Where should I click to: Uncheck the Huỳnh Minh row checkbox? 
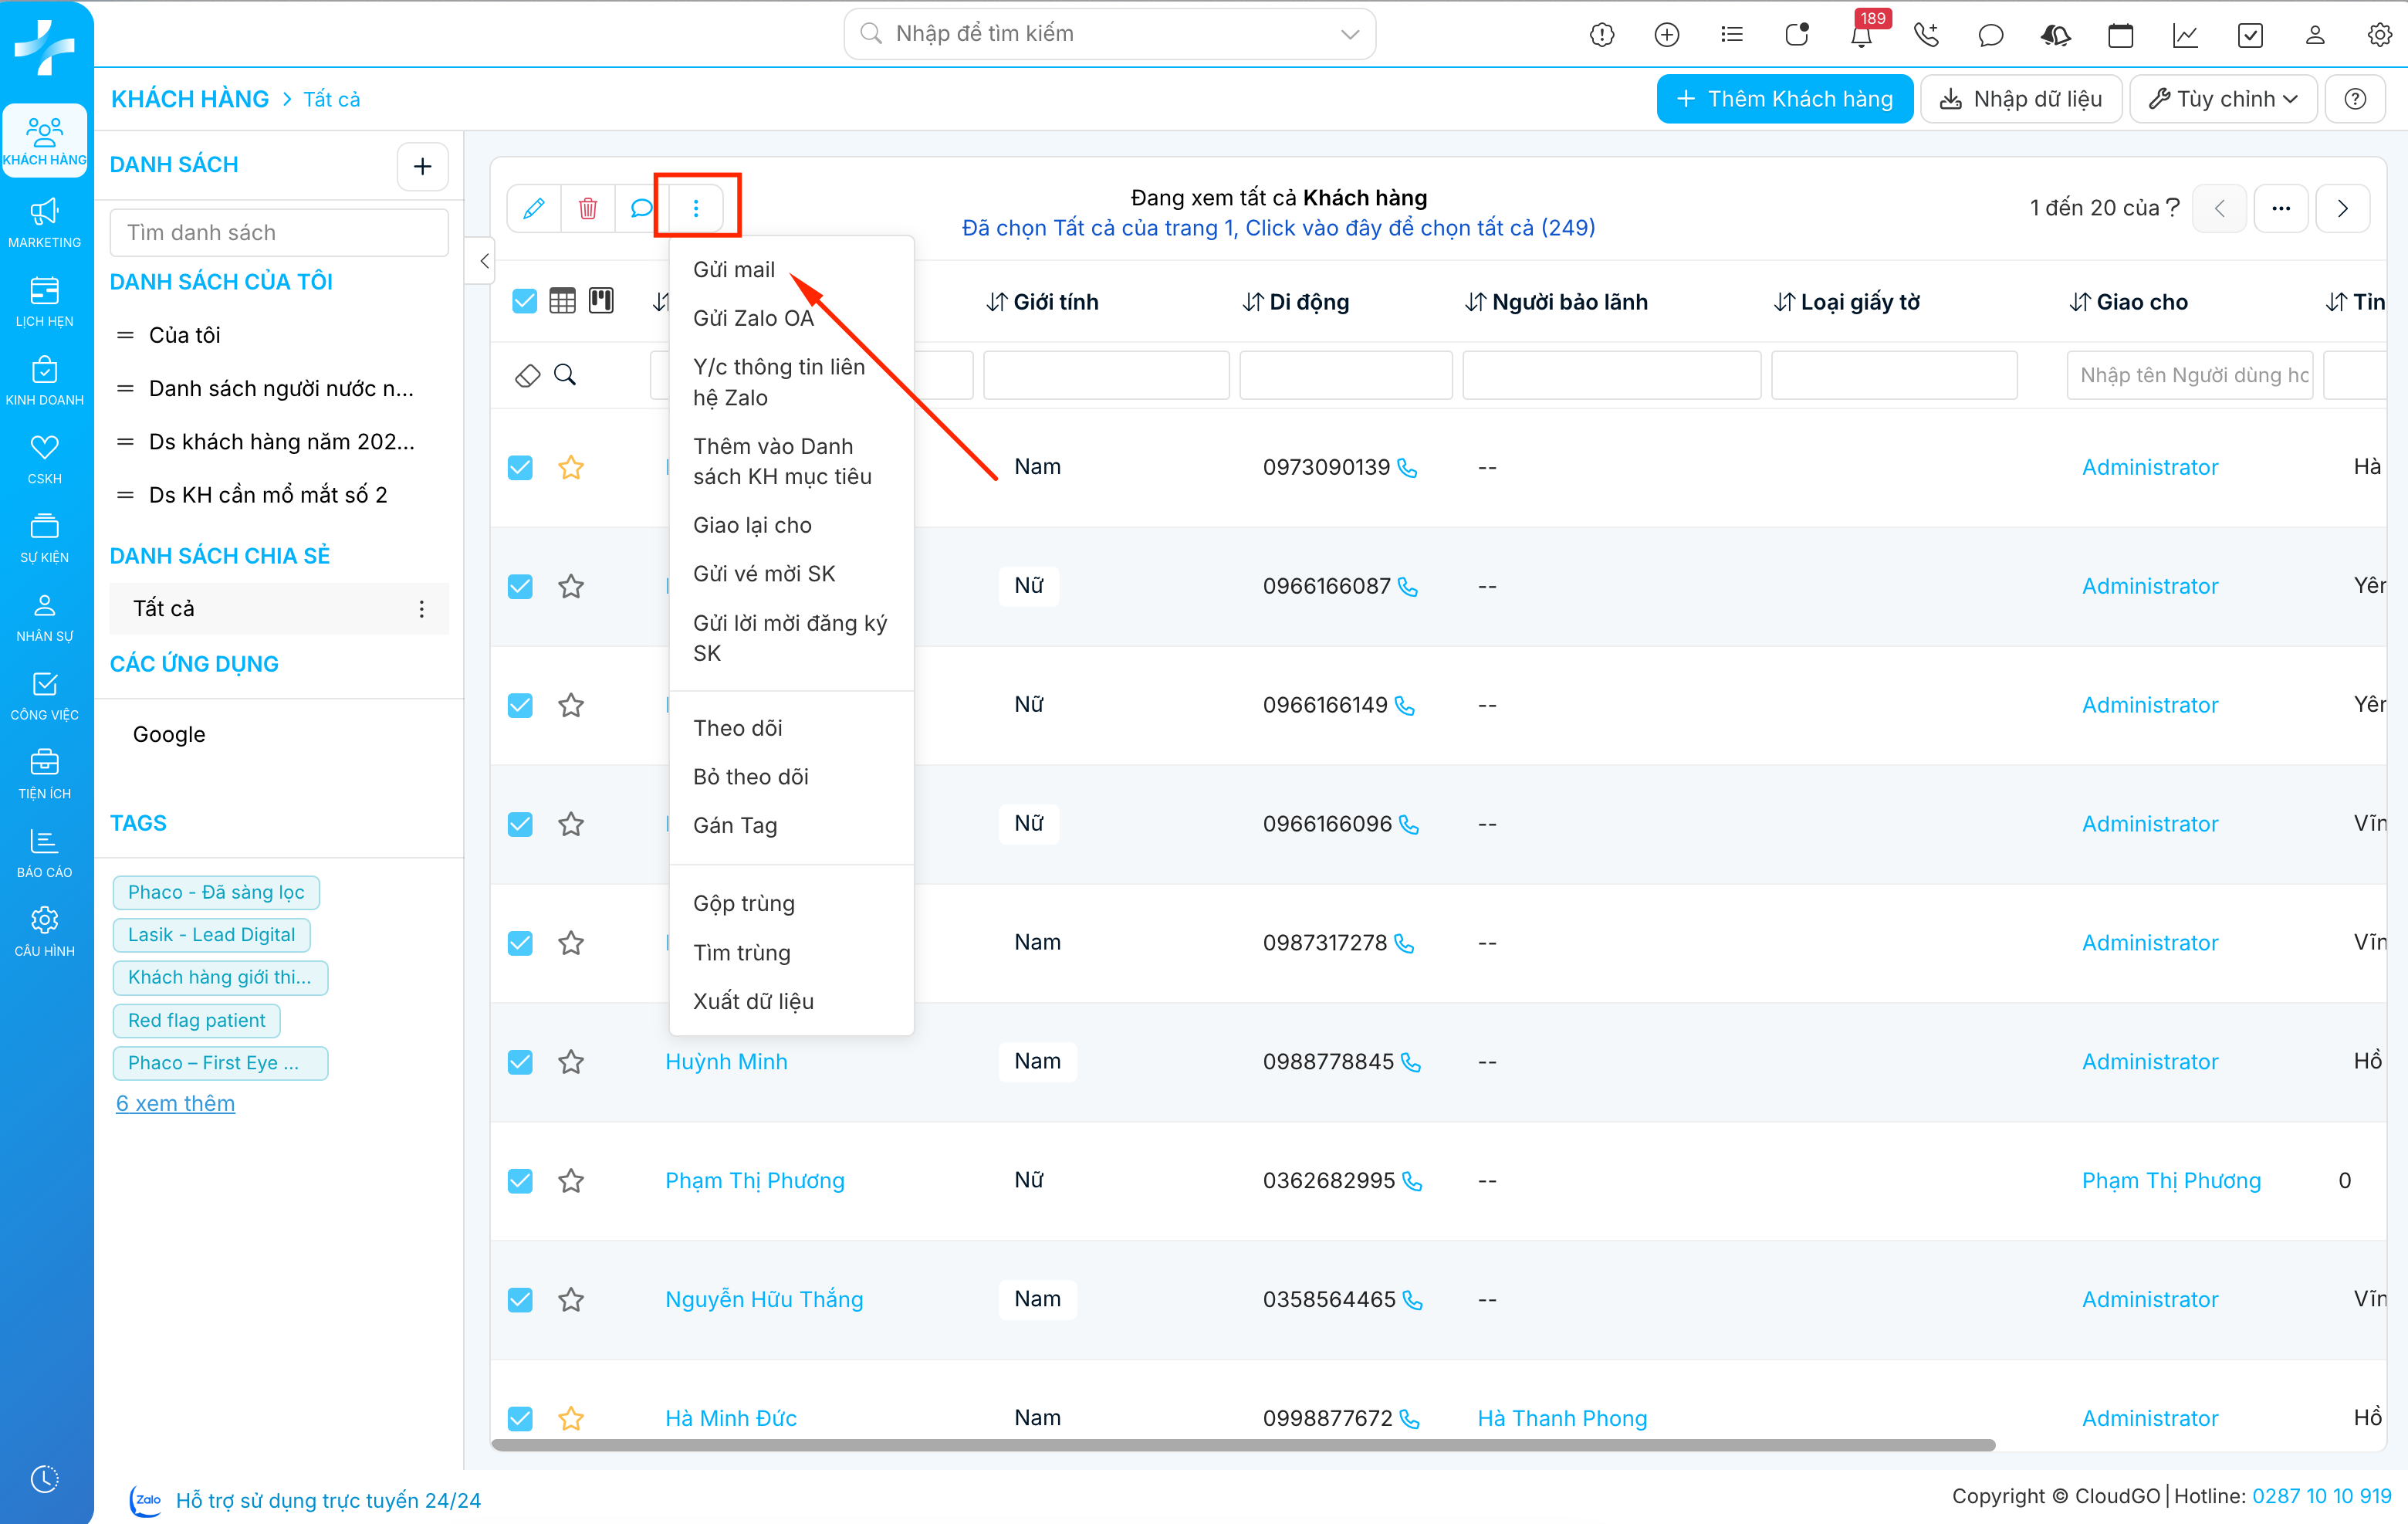520,1062
